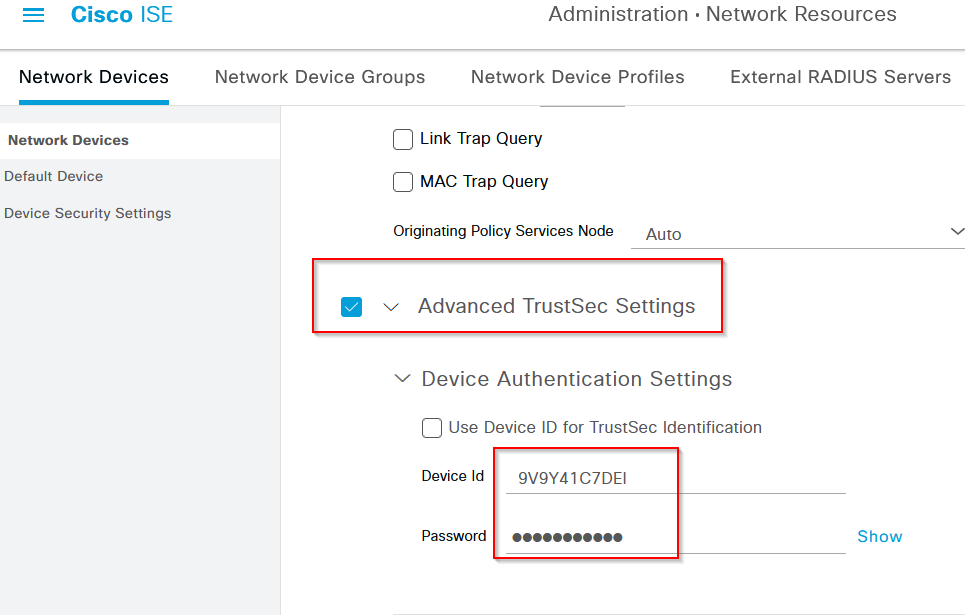Click the Password input field
The height and width of the screenshot is (615, 965).
click(675, 537)
